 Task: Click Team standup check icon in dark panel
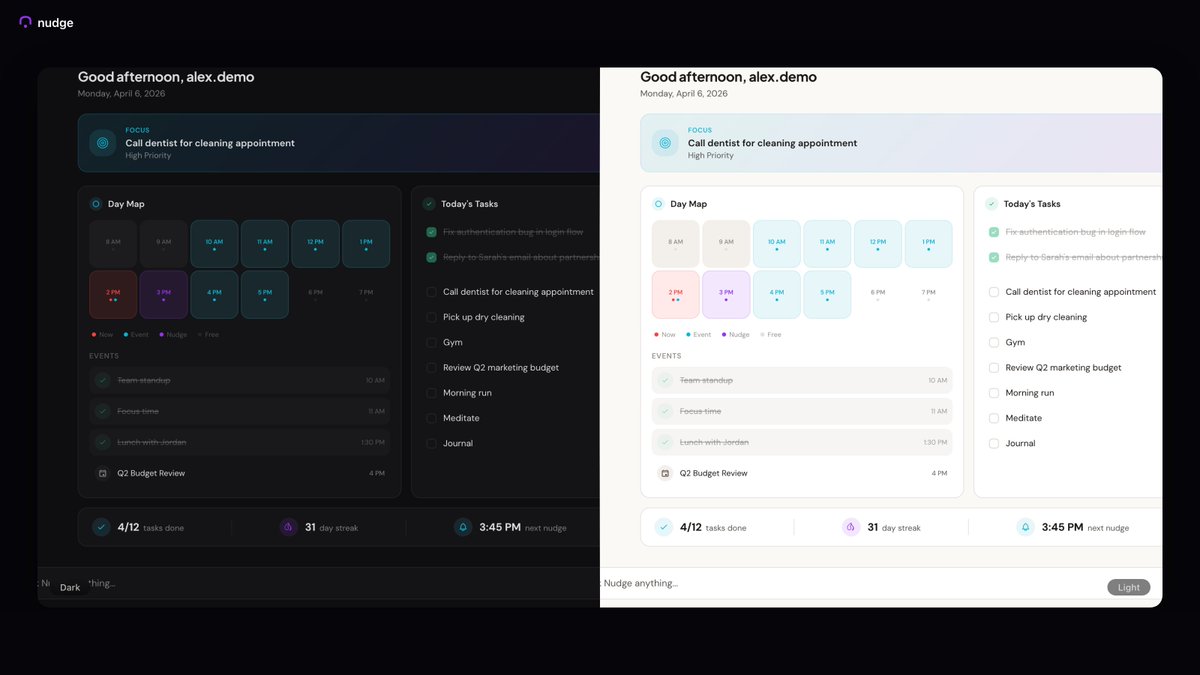click(x=102, y=380)
